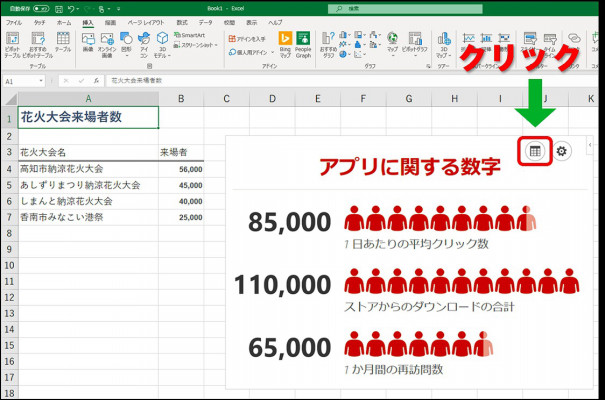Click the 画像 (Pictures) icon
This screenshot has width=605, height=400.
(x=88, y=41)
